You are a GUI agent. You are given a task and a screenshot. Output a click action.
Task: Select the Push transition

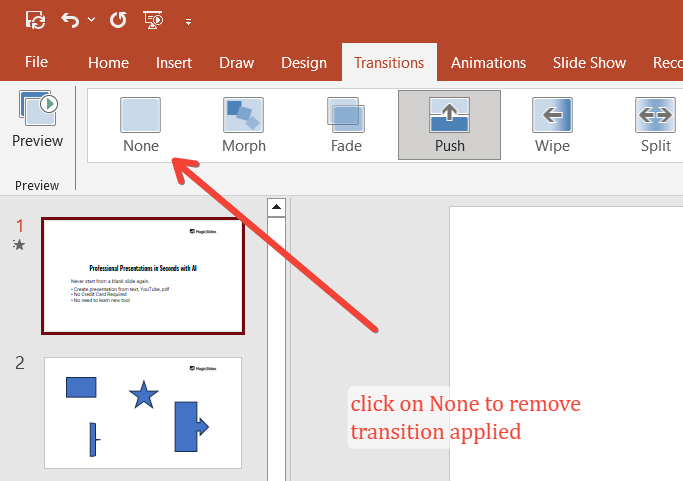(x=450, y=125)
